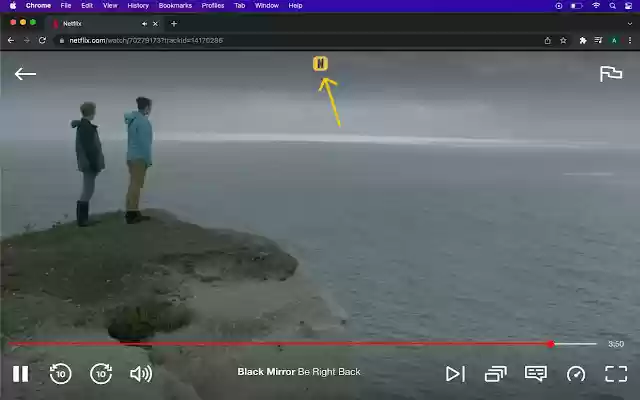This screenshot has width=640, height=400.
Task: Reload the page in Chrome
Action: click(x=42, y=40)
